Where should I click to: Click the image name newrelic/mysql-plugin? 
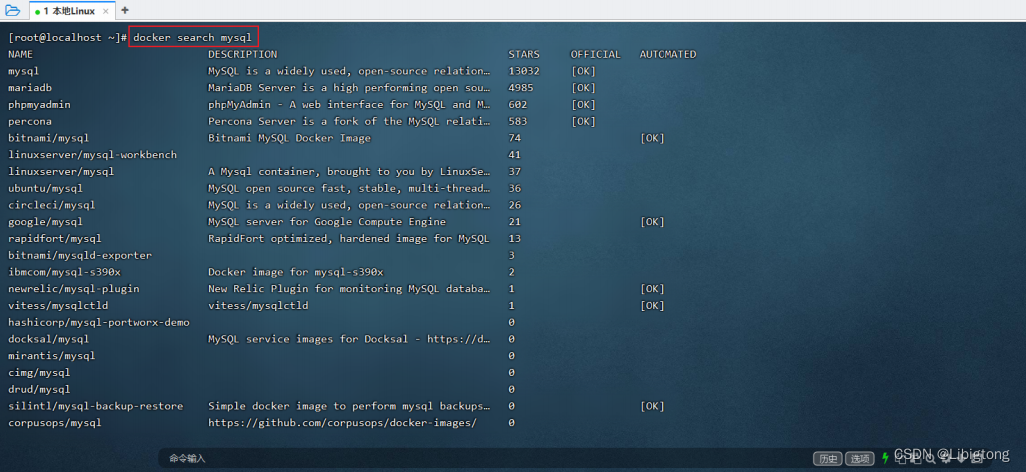point(74,289)
